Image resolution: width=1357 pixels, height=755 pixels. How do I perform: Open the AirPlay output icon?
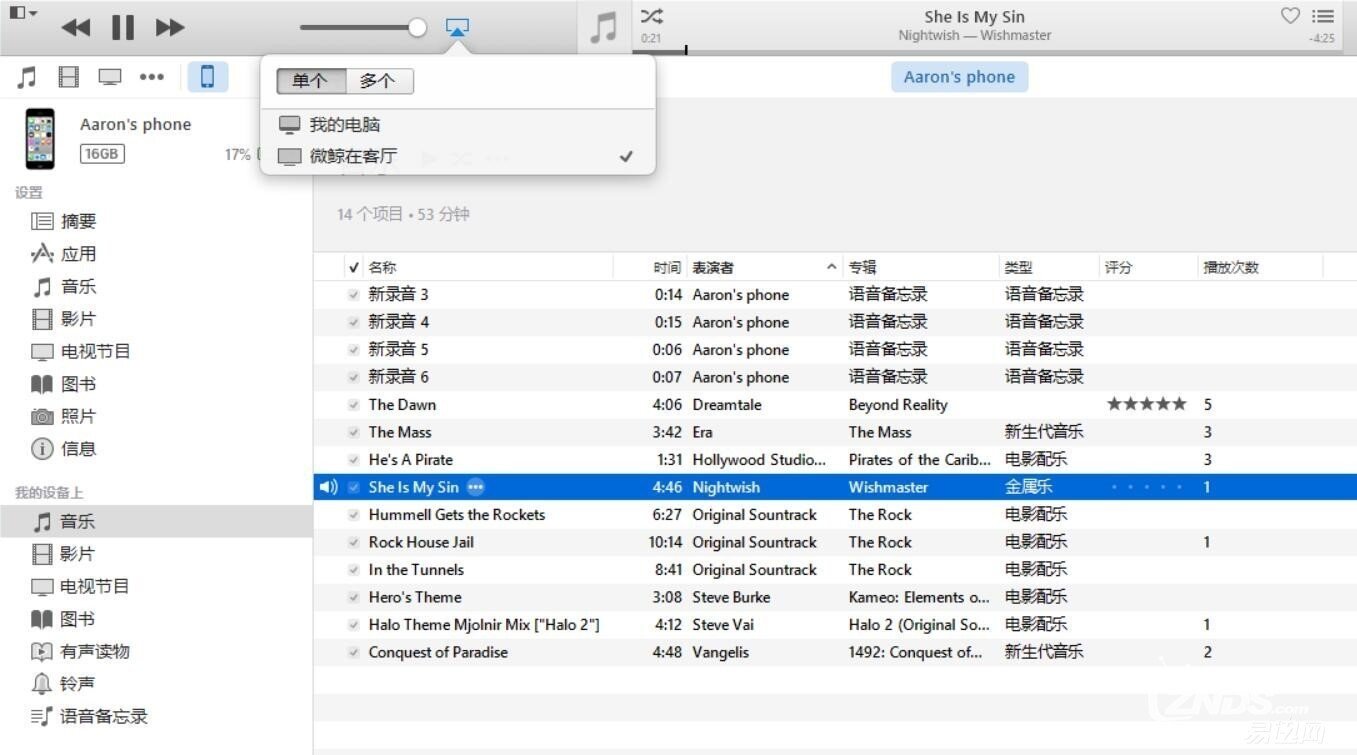457,27
